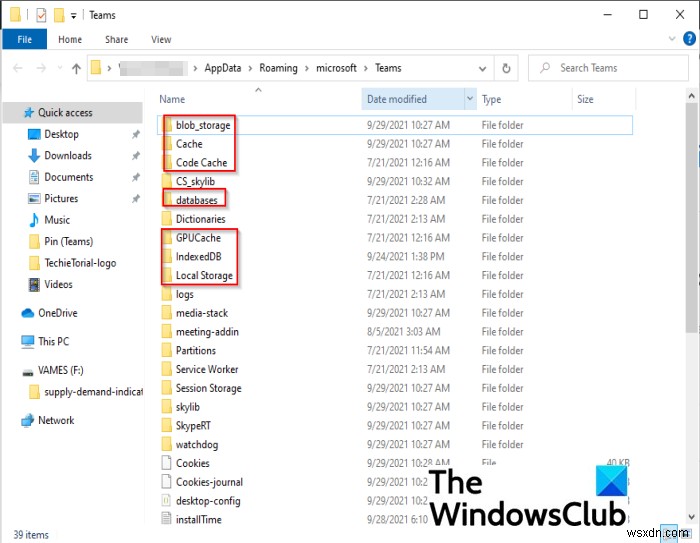Viewport: 700px width, 543px height.
Task: Select the blob_storage folder
Action: point(203,125)
